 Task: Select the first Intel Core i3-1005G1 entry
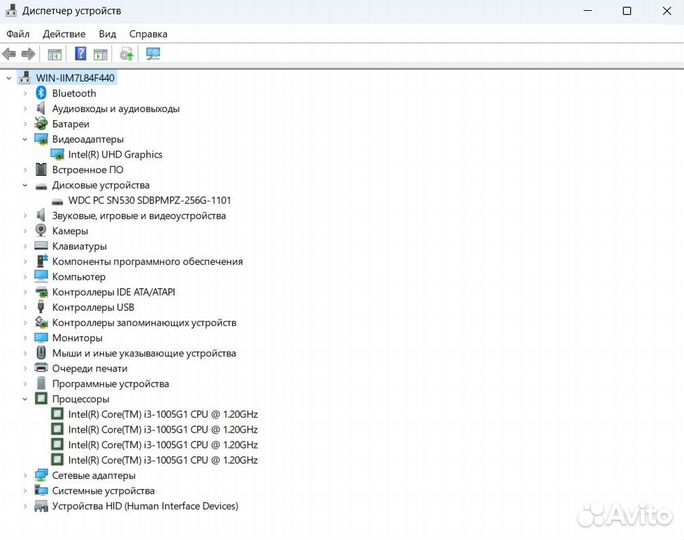pos(163,414)
